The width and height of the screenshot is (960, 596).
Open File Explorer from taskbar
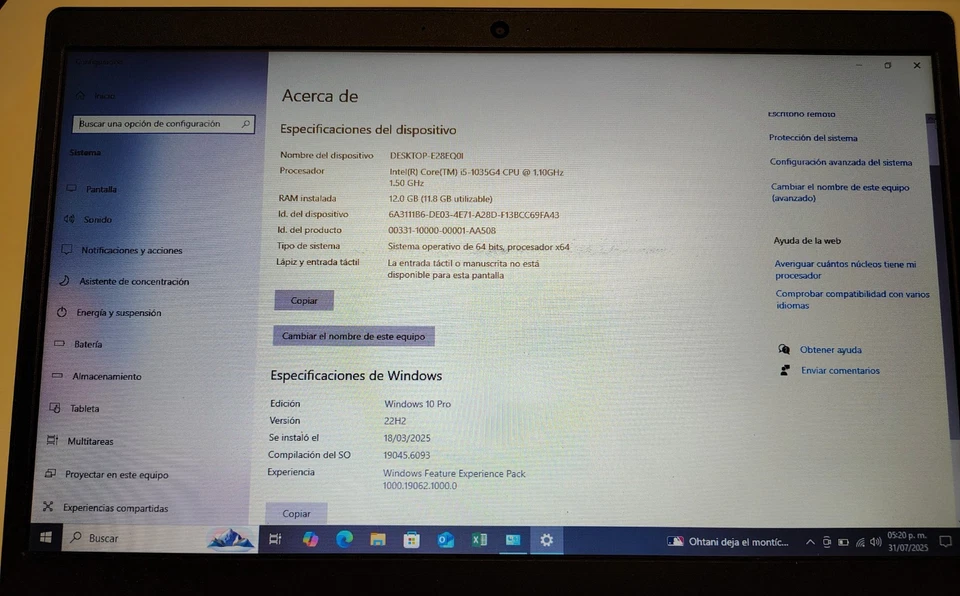[378, 540]
